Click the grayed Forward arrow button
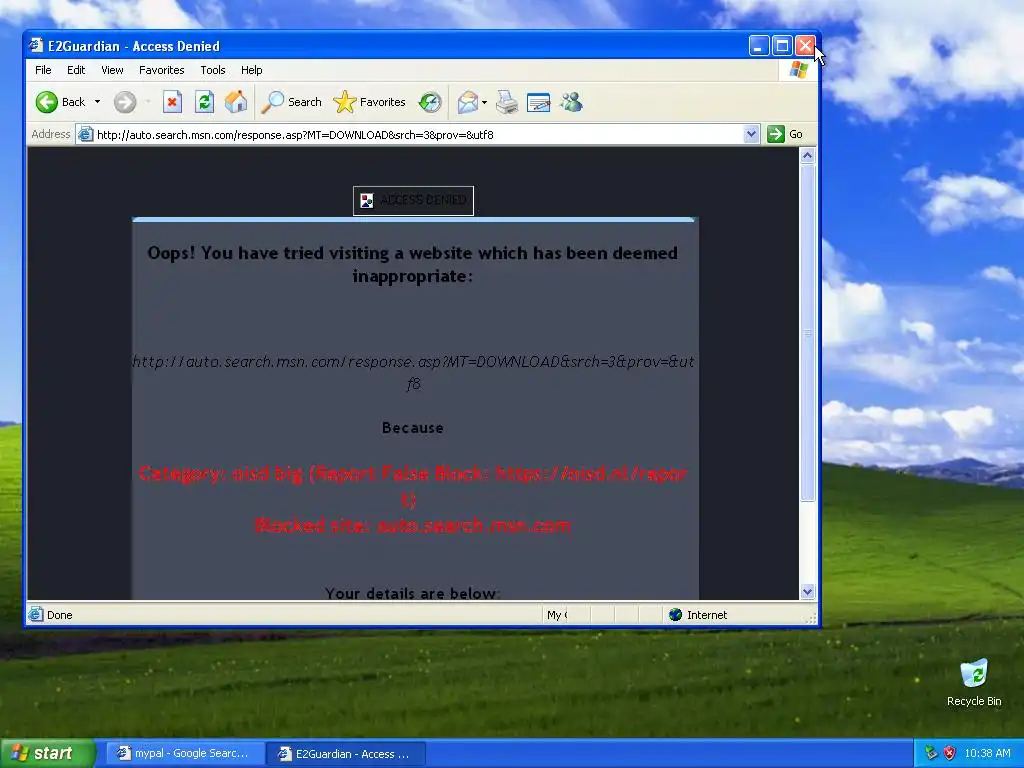Image resolution: width=1024 pixels, height=768 pixels. 125,102
